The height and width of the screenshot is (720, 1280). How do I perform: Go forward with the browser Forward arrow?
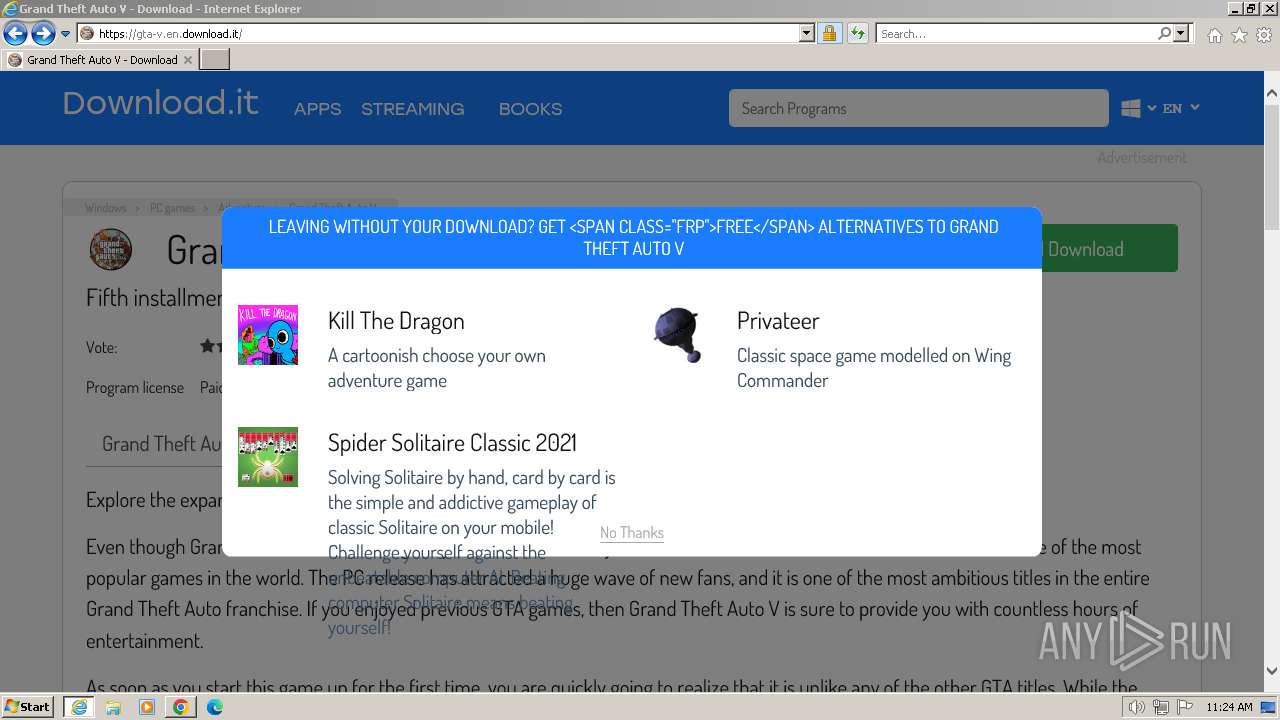(x=43, y=34)
